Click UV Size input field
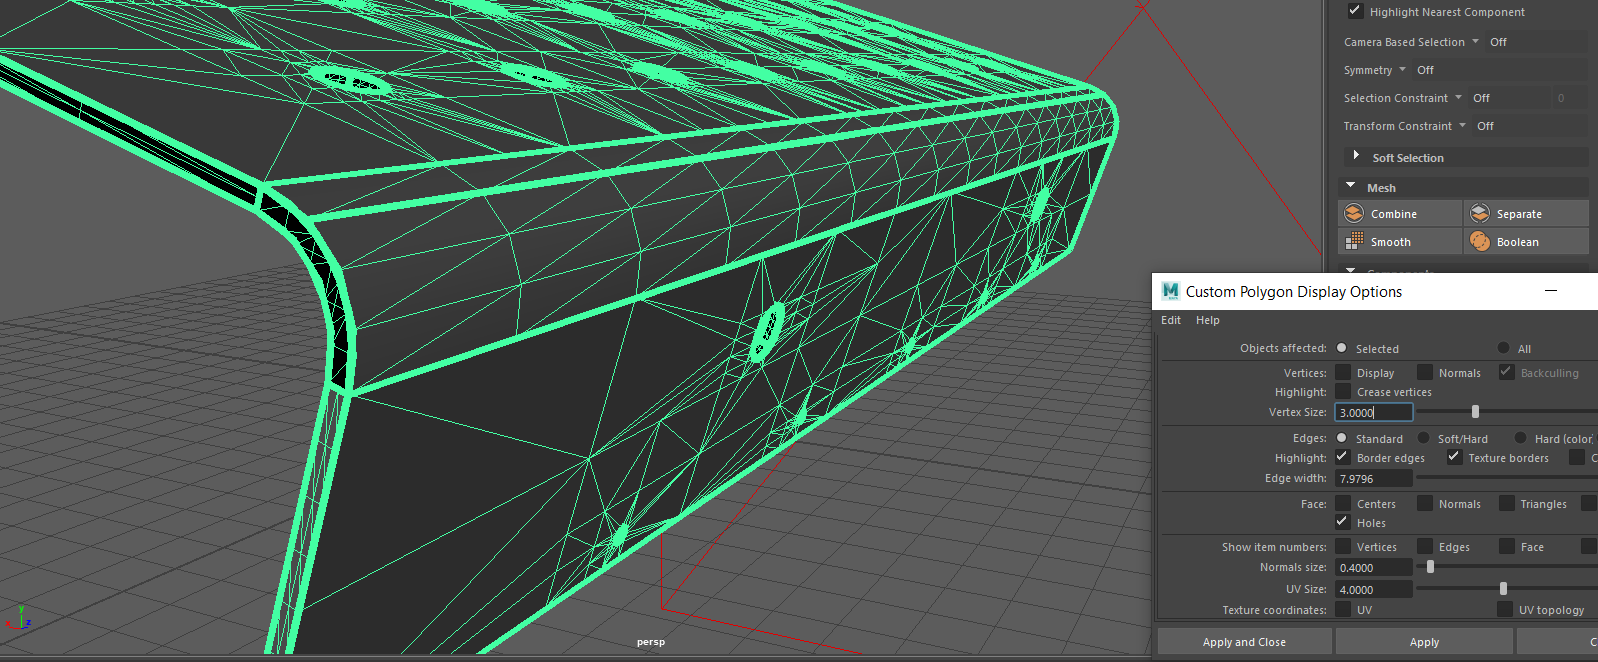Screen dimensions: 1598x662 pos(1374,589)
